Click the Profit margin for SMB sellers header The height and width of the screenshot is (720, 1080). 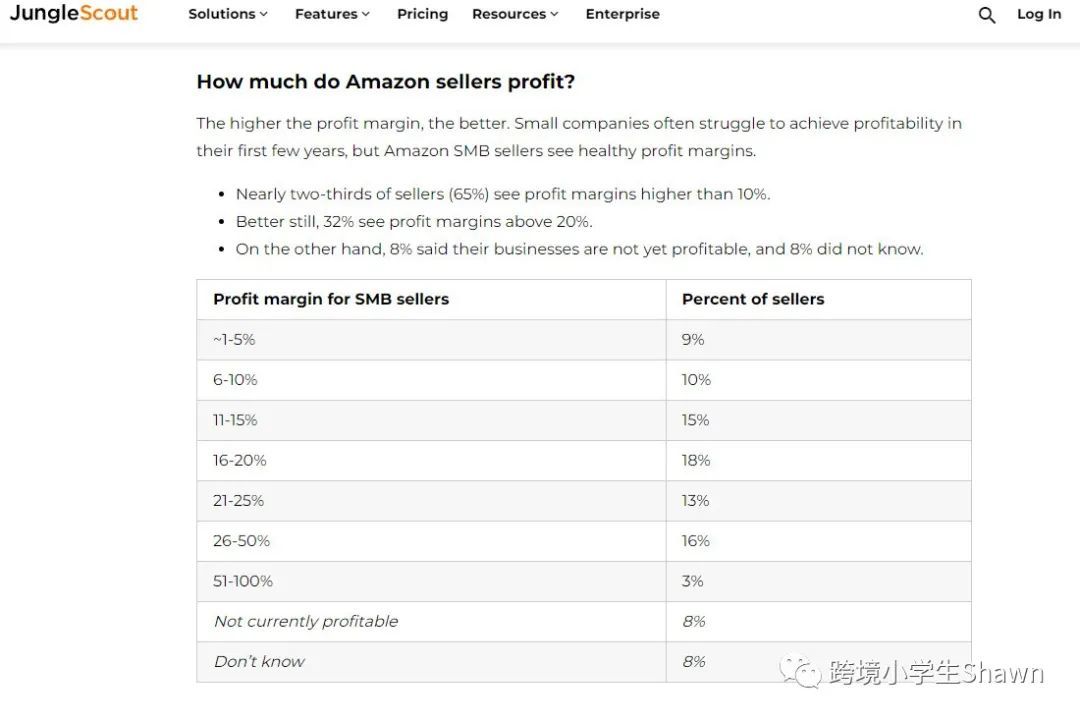pyautogui.click(x=331, y=299)
